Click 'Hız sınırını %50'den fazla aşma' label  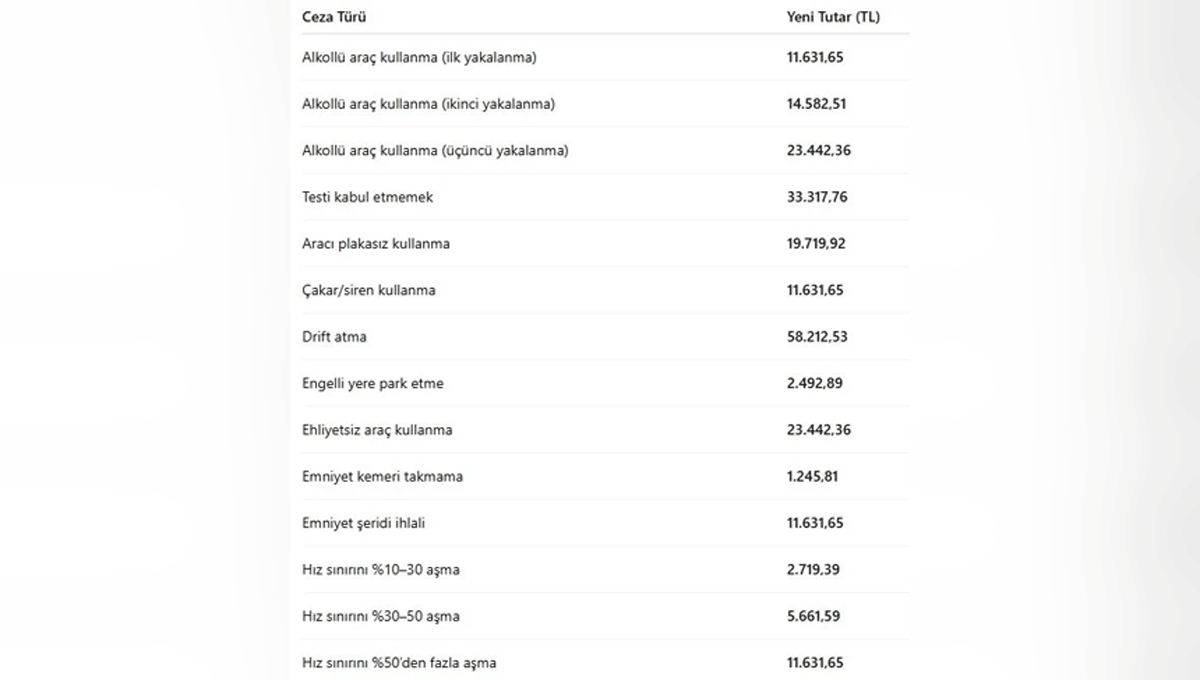pyautogui.click(x=399, y=663)
